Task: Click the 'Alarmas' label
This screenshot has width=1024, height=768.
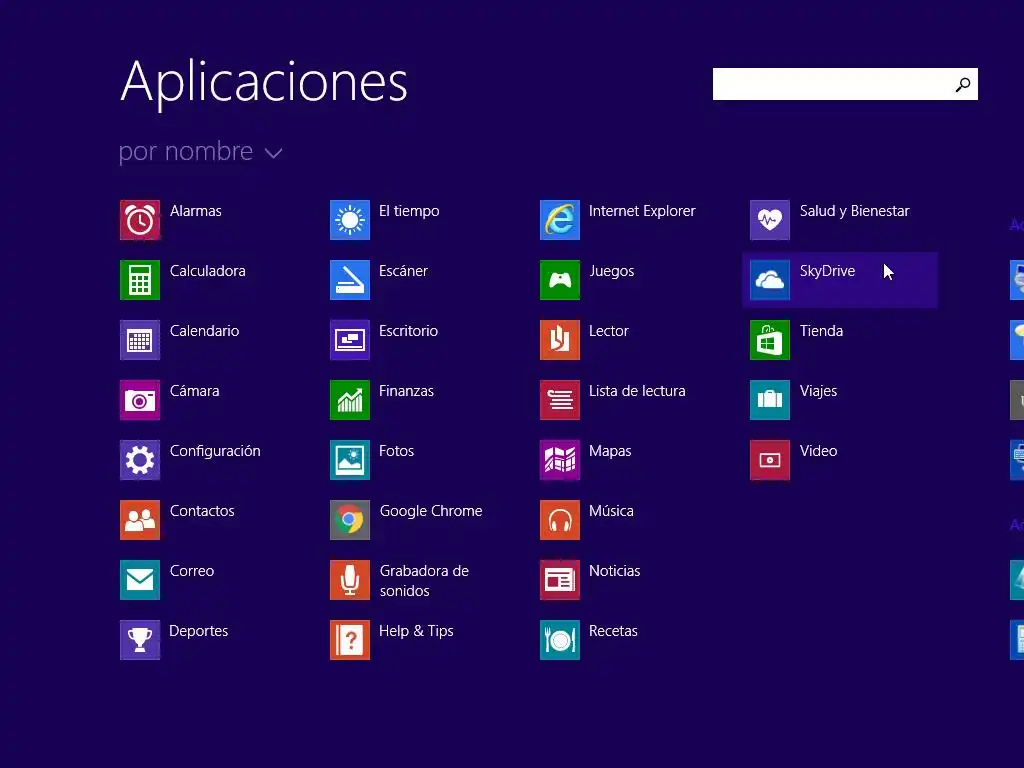Action: [196, 211]
